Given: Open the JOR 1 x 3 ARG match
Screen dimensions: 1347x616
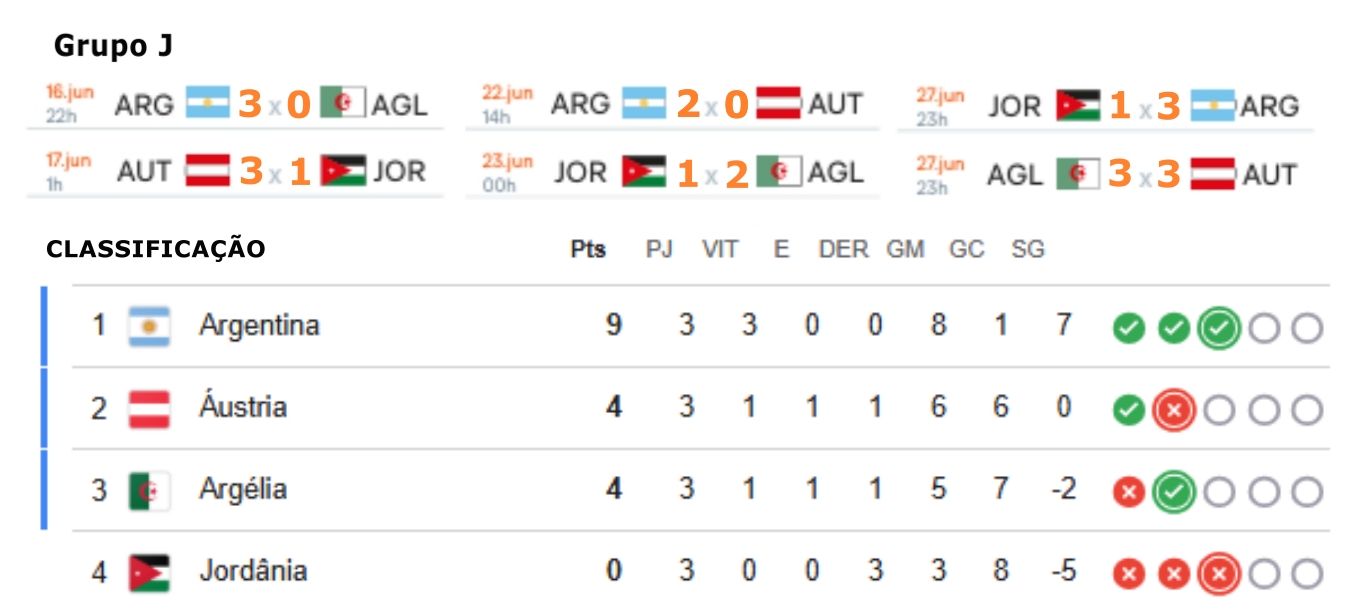Looking at the screenshot, I should pos(1105,105).
